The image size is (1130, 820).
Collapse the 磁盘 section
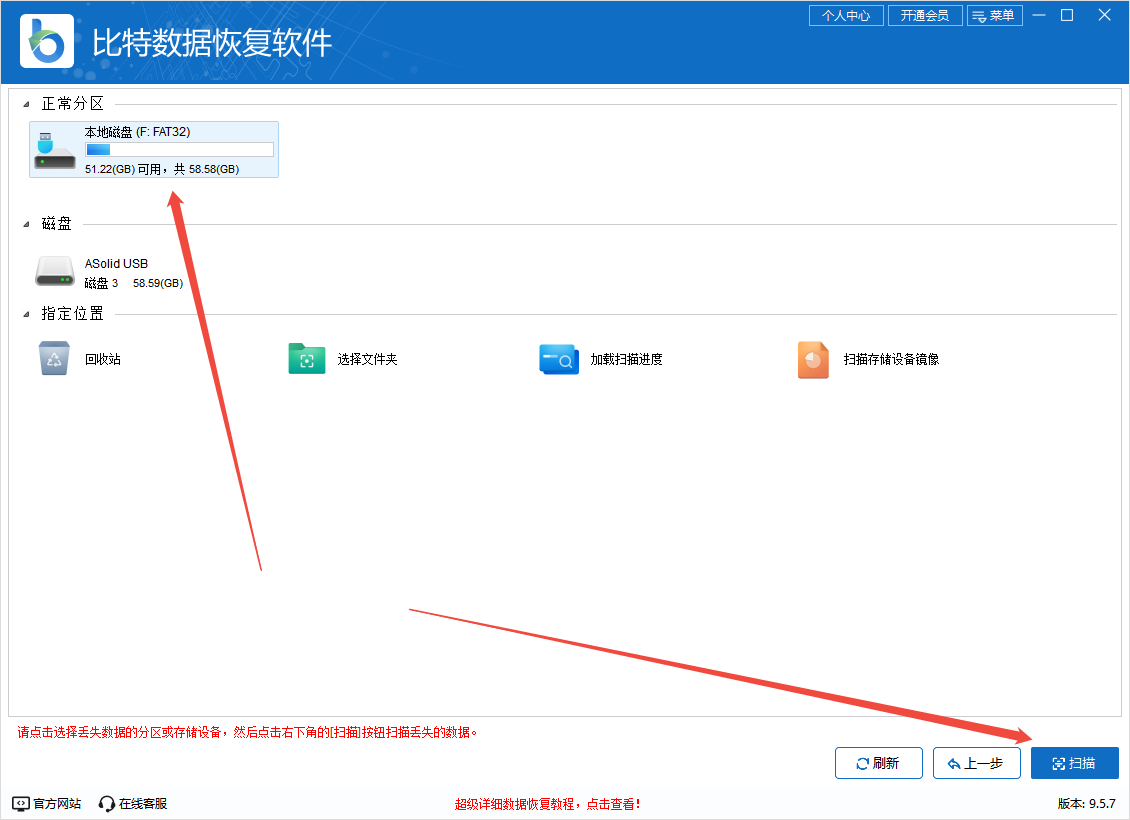[x=27, y=224]
